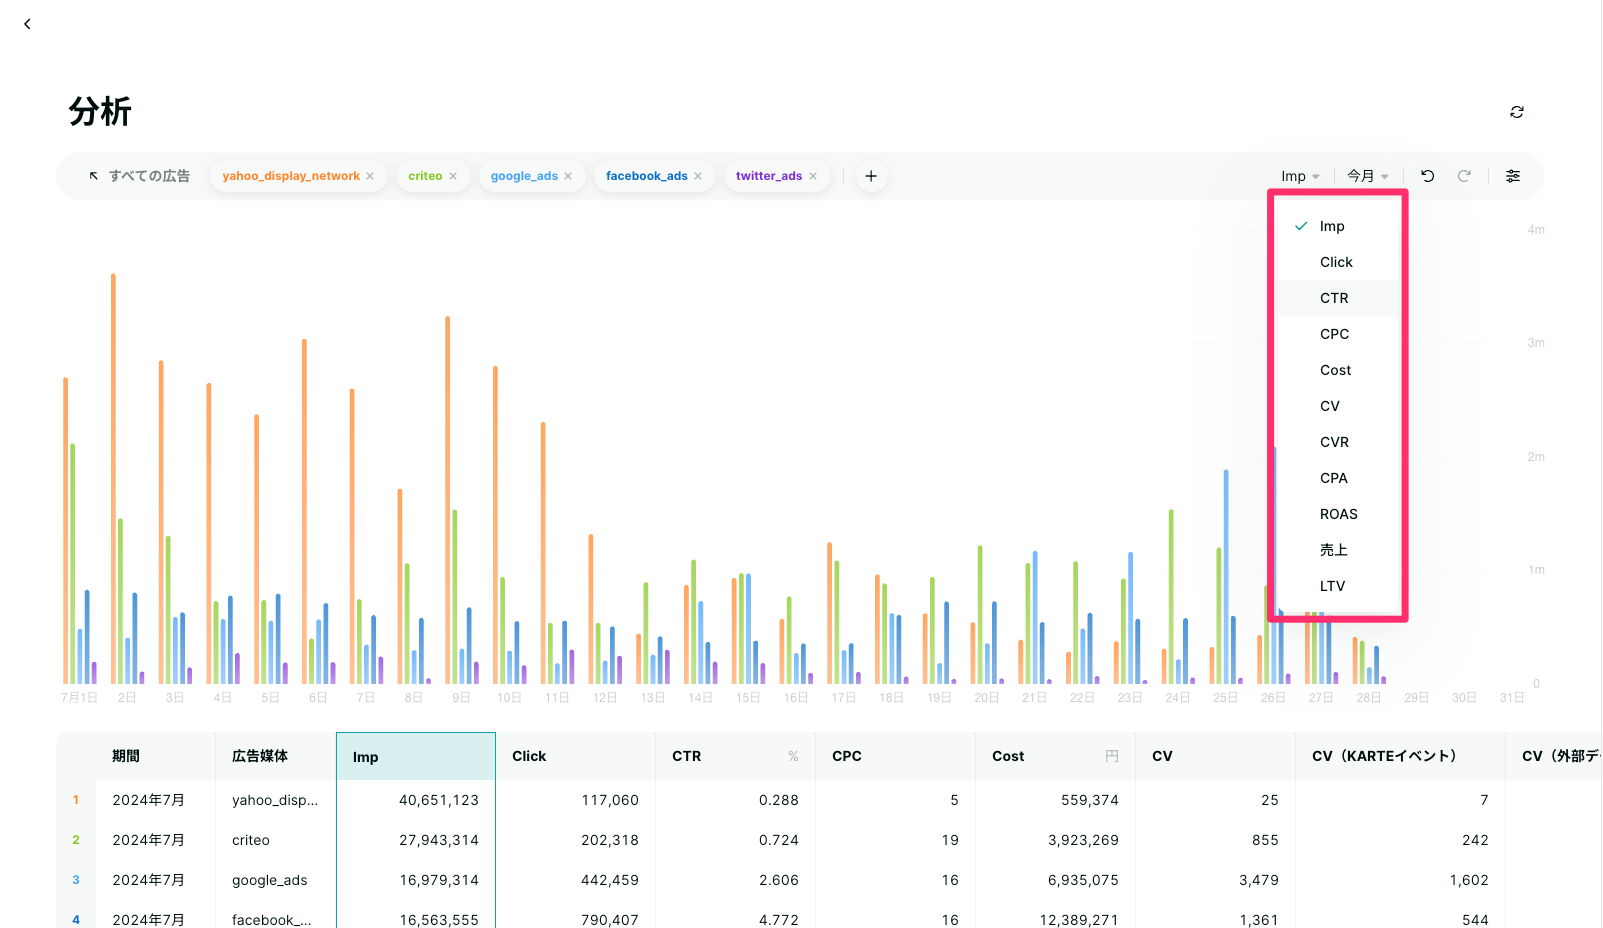Choose CTR from the metric menu

[1338, 298]
